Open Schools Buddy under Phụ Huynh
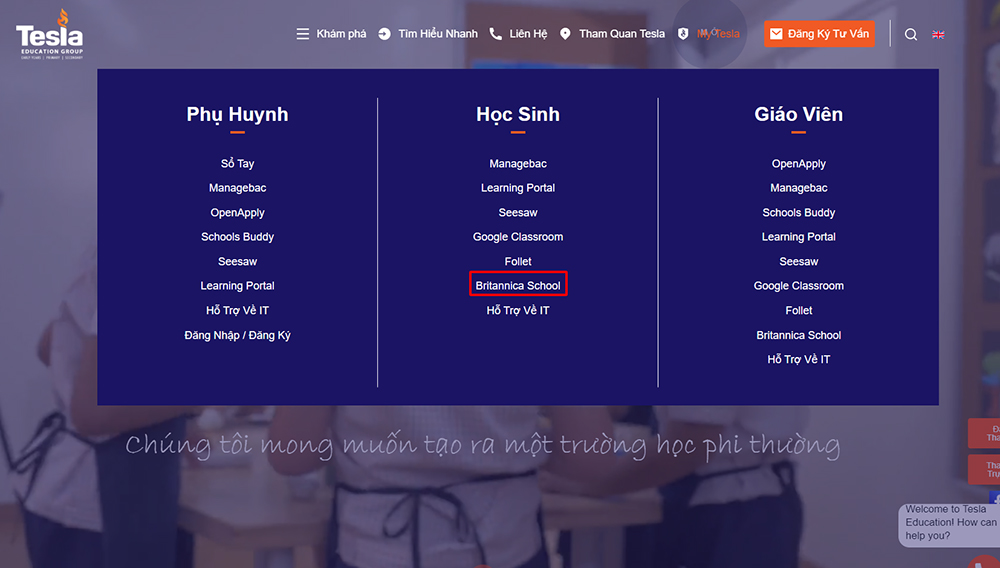1000x568 pixels. [237, 237]
